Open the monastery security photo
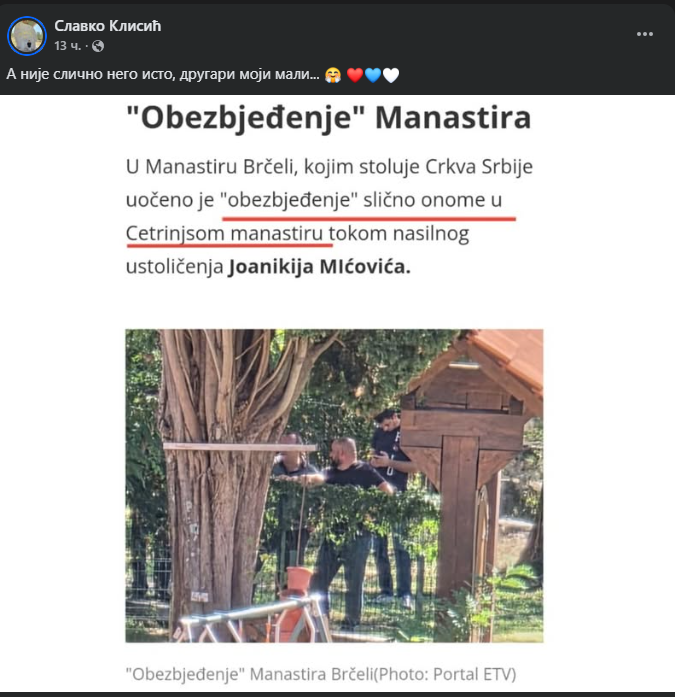Screen dimensions: 675x697 coord(334,485)
